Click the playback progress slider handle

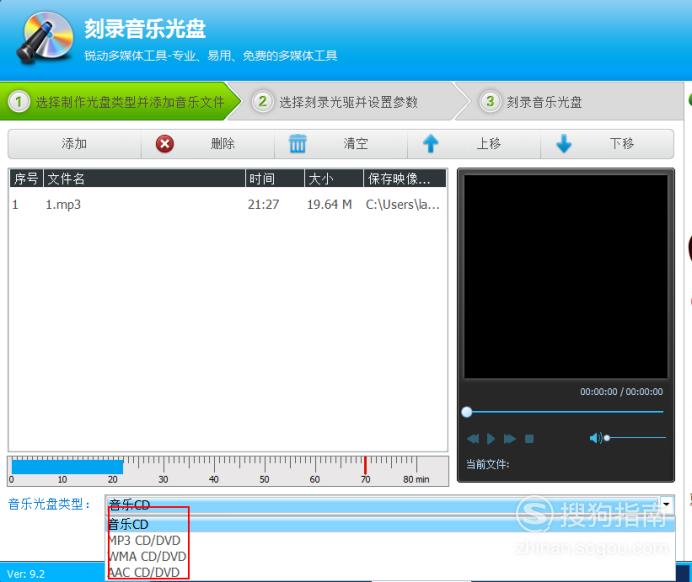click(466, 412)
